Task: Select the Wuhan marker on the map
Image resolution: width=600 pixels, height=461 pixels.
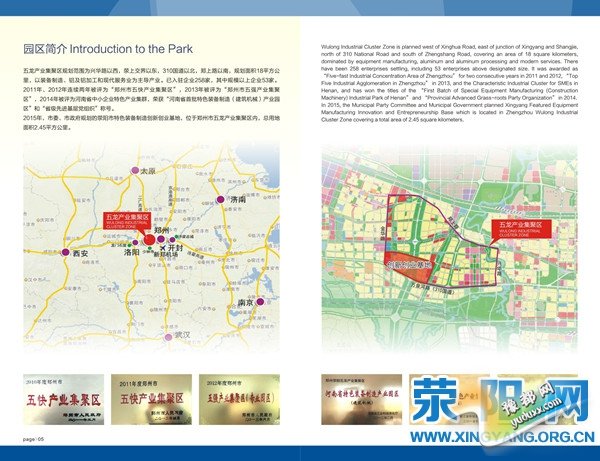Action: (x=167, y=335)
